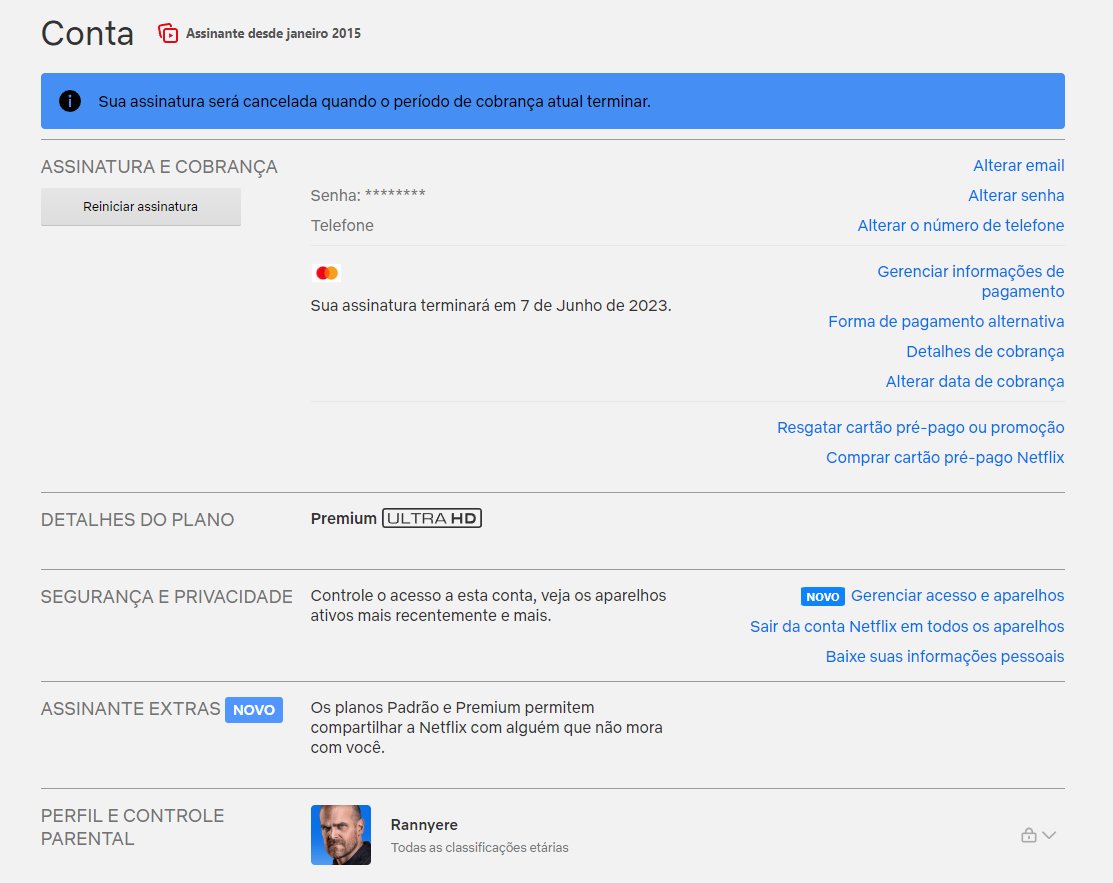Screen dimensions: 1113x883
Task: Click the 'DETALHES DO PLANO' section heading
Action: tap(137, 520)
